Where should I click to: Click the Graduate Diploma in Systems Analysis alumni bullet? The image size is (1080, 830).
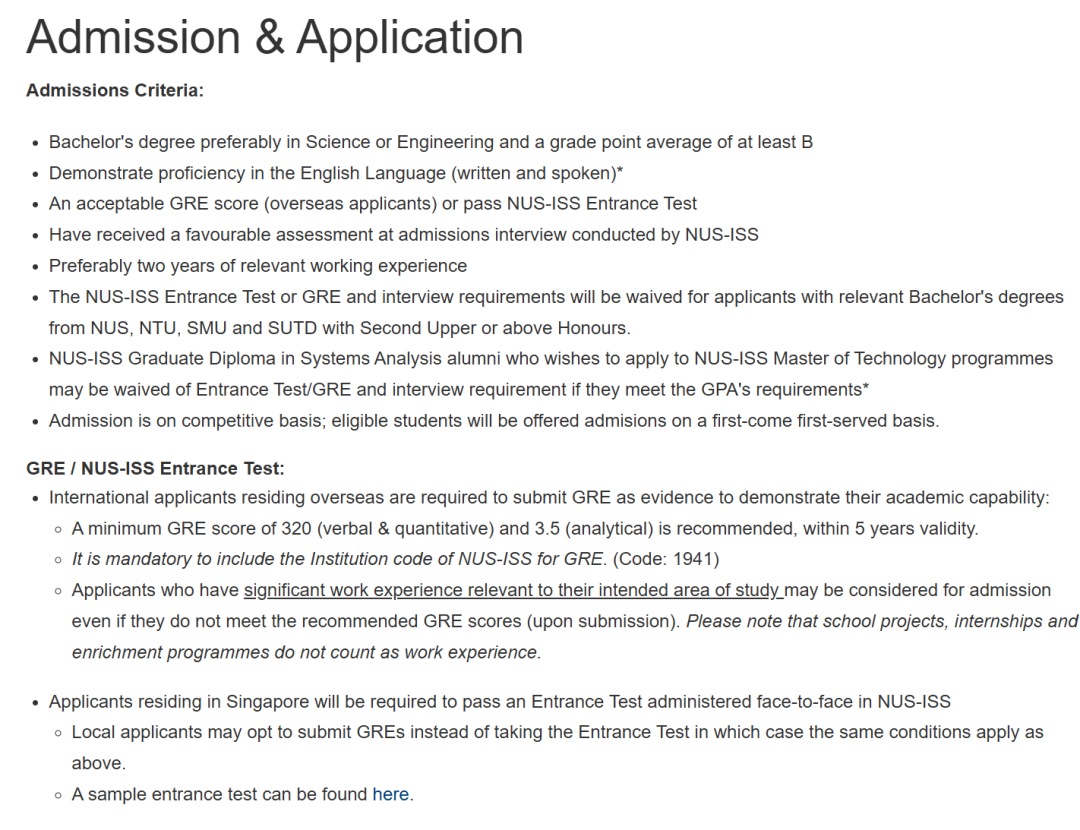[550, 359]
